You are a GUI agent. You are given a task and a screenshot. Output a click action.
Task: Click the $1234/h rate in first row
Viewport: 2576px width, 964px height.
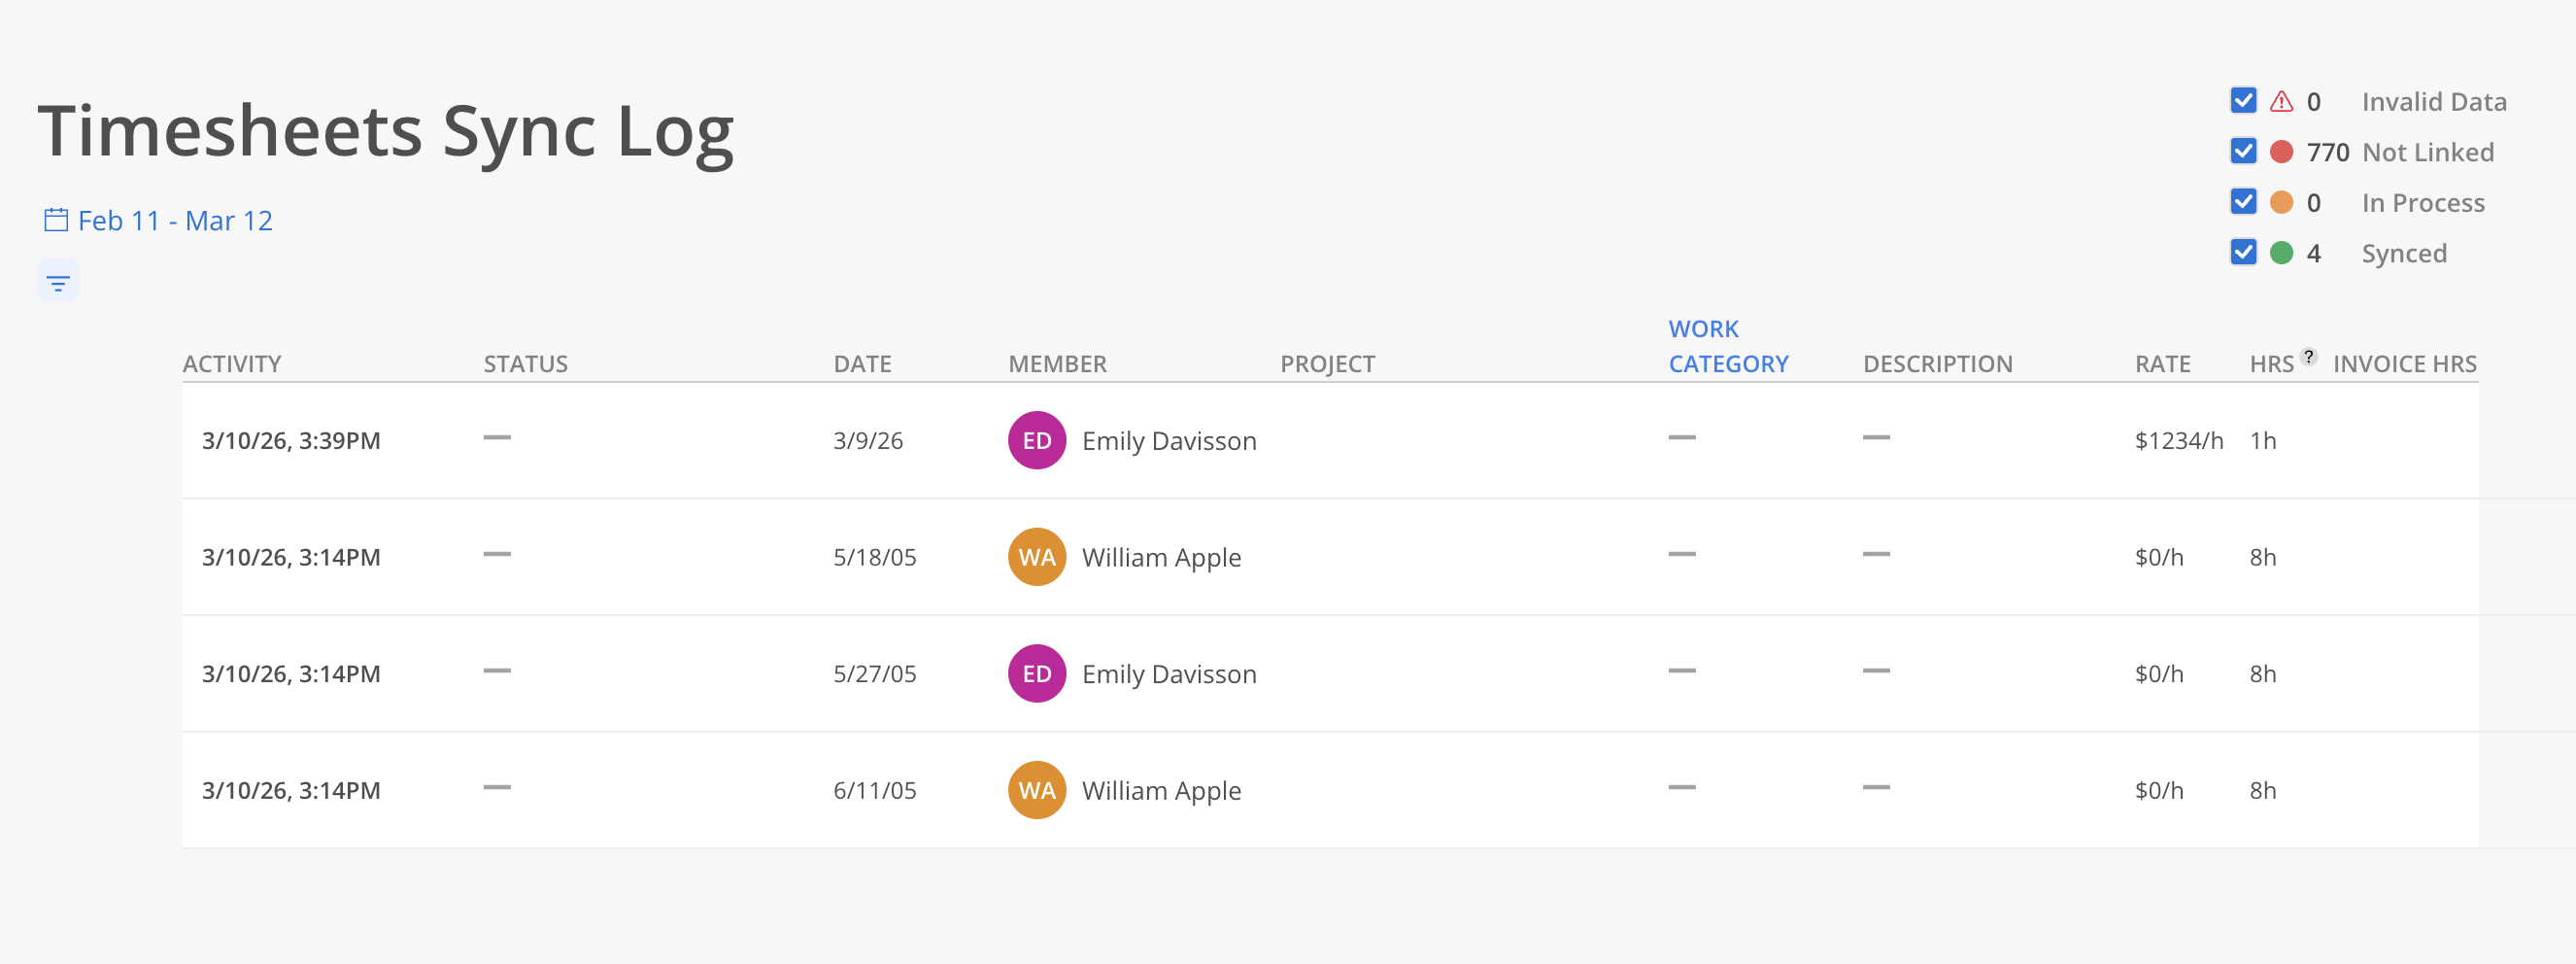(2178, 441)
